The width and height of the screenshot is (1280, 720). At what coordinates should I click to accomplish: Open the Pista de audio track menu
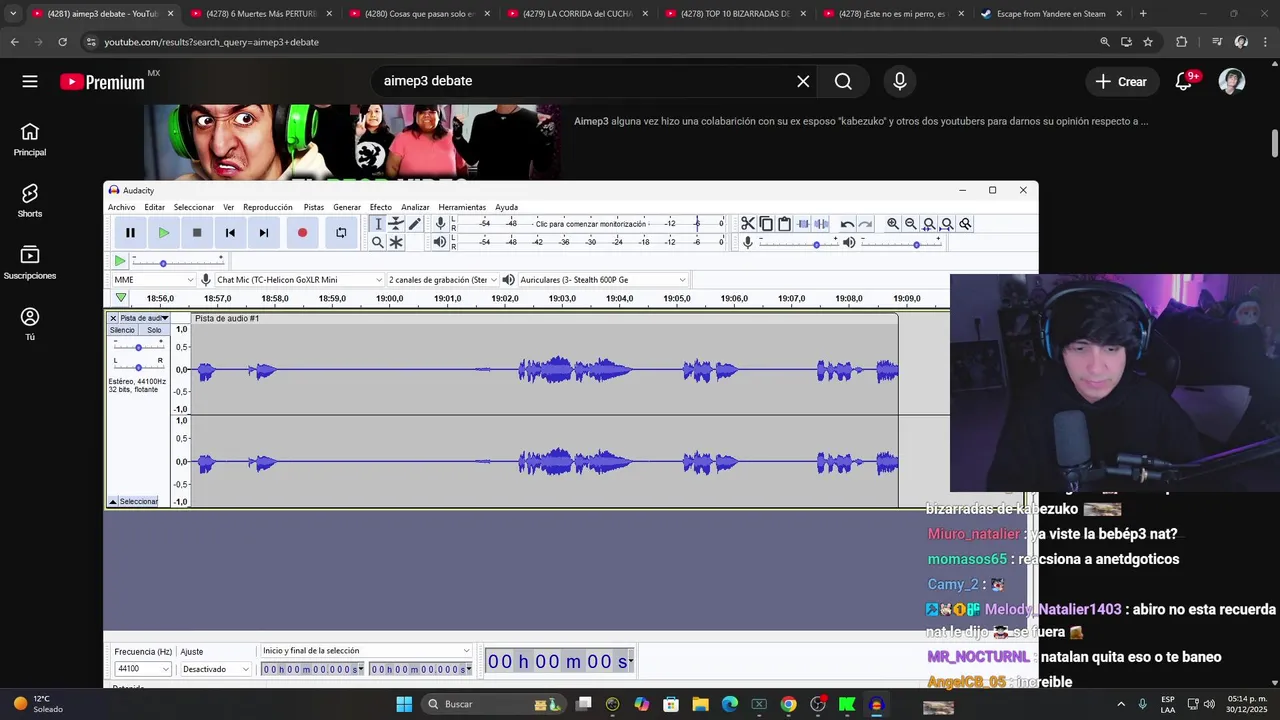click(144, 318)
